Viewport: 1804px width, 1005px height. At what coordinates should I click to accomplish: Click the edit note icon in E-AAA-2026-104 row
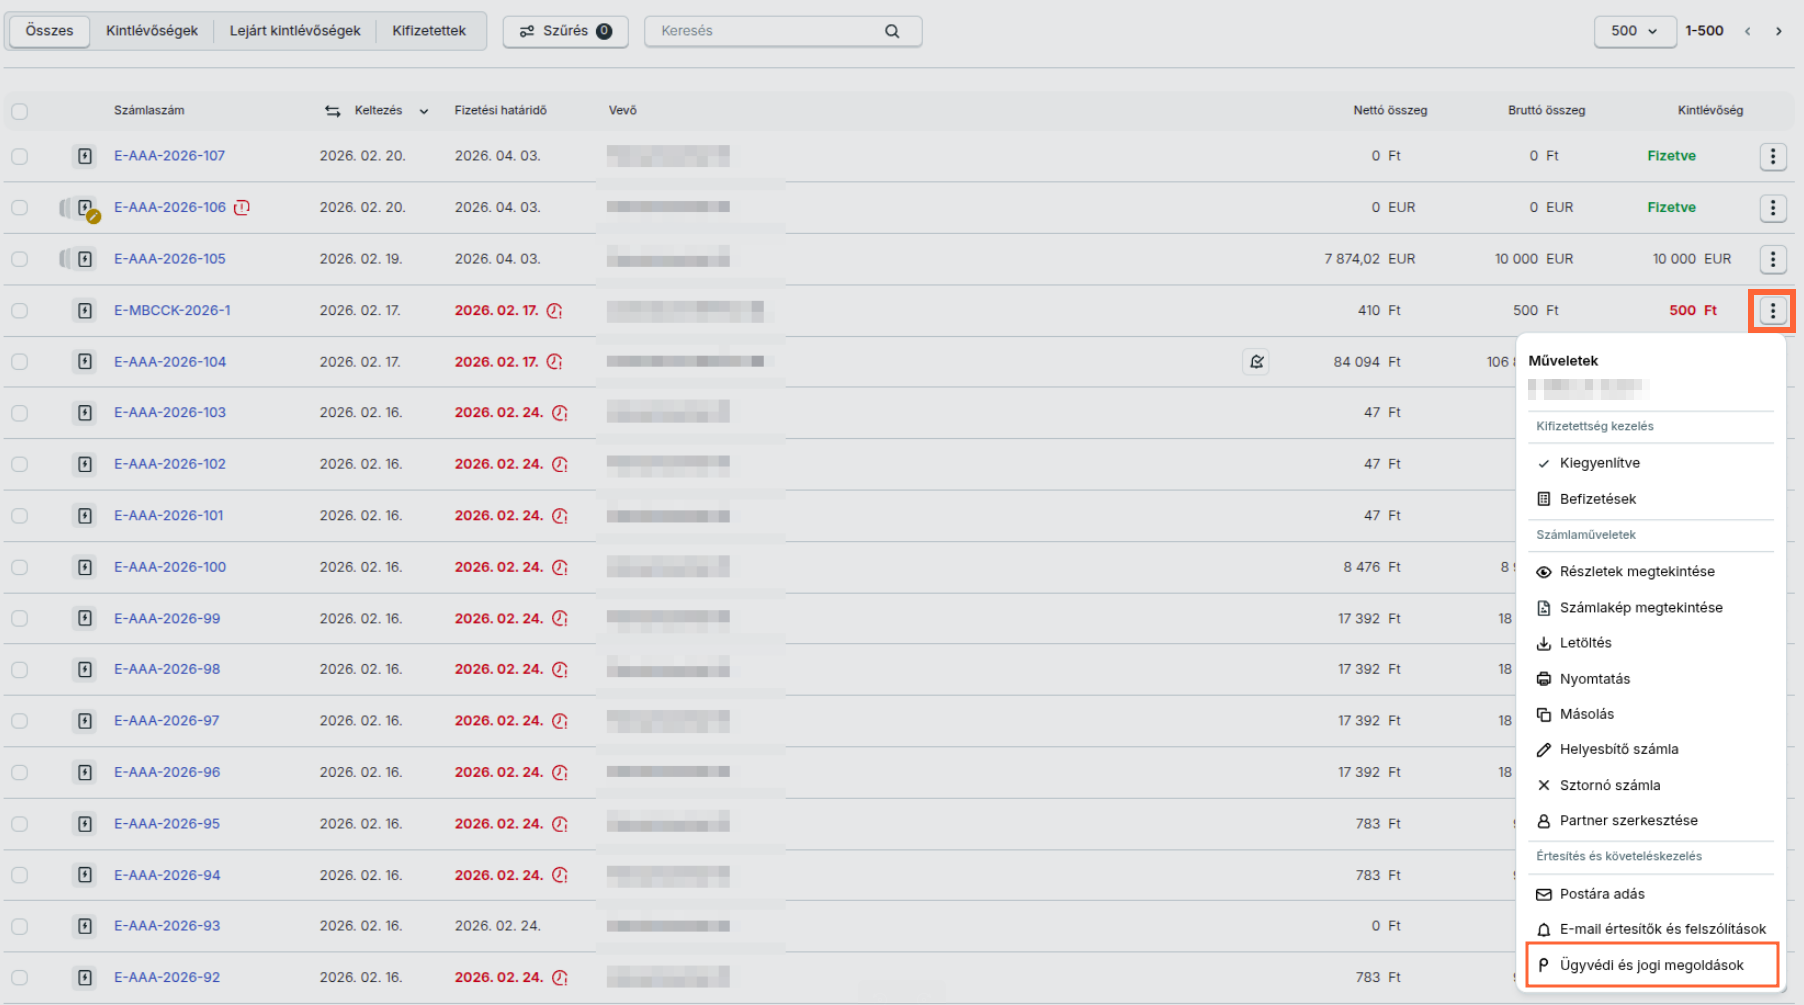(x=1256, y=361)
